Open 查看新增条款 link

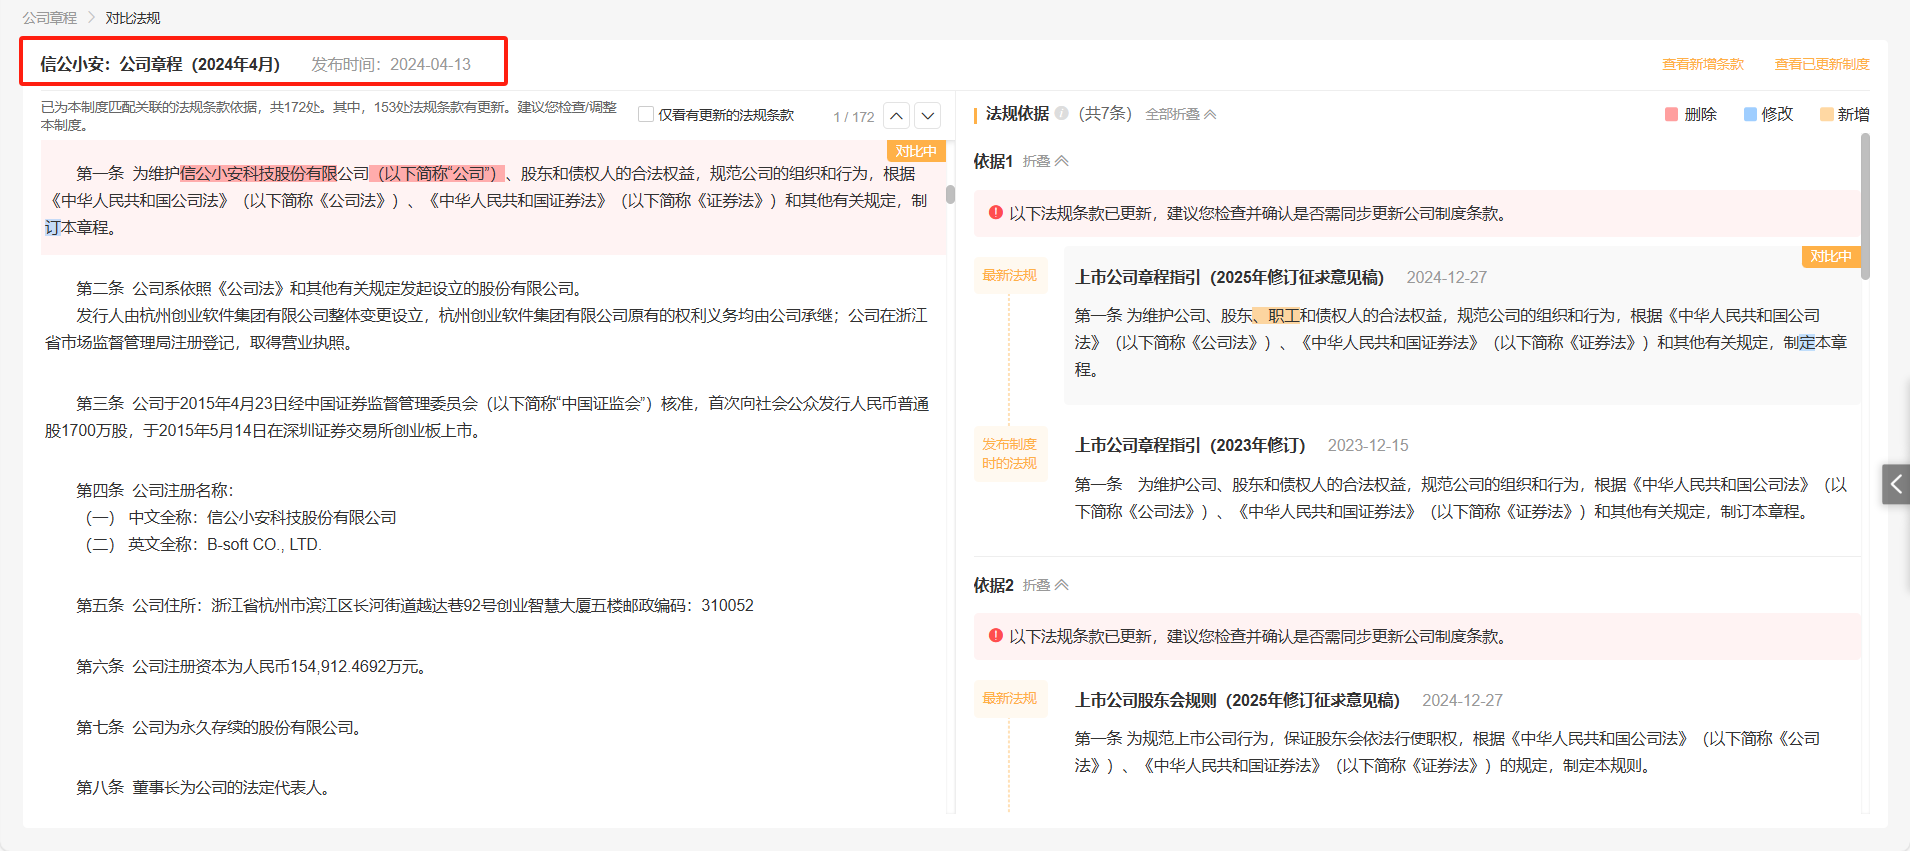click(x=1703, y=64)
